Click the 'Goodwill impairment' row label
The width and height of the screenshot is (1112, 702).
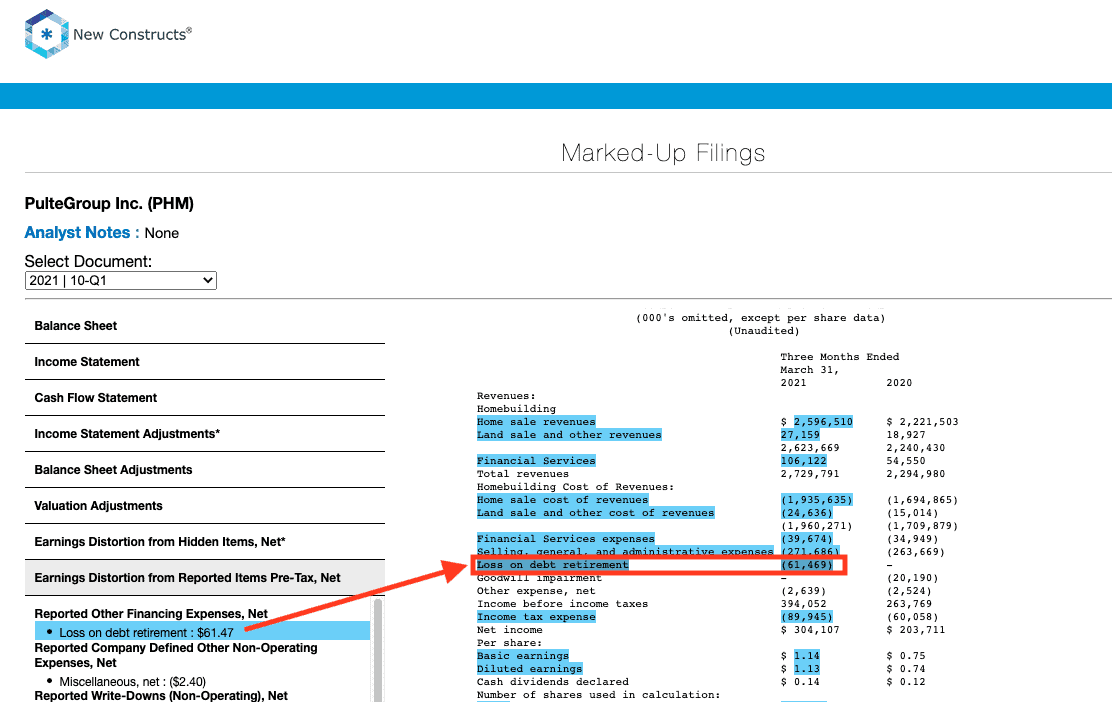tap(539, 578)
